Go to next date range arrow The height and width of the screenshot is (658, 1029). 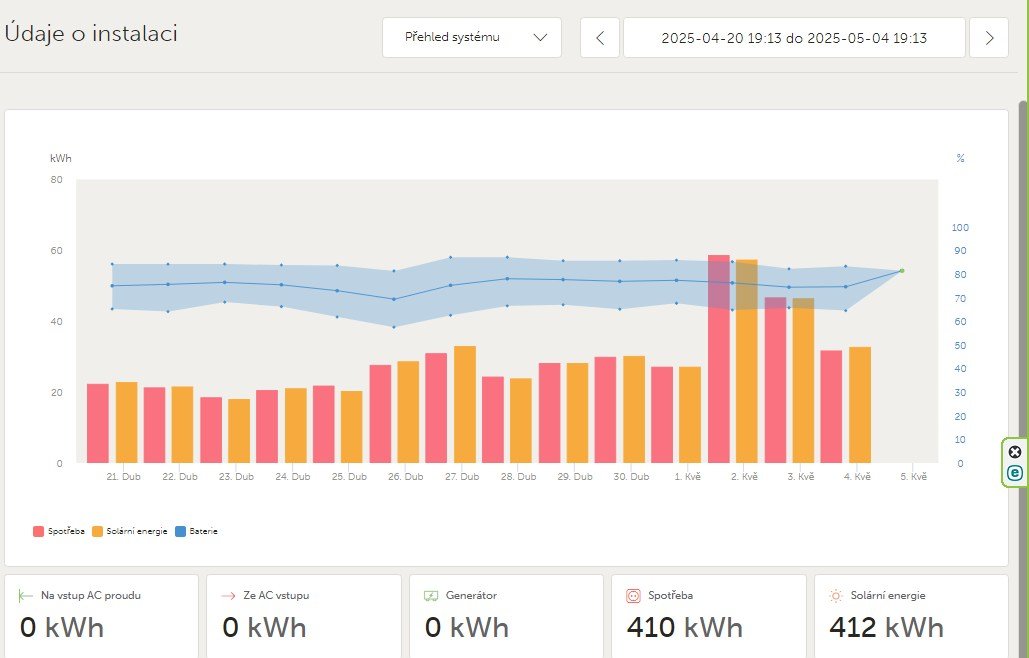989,38
